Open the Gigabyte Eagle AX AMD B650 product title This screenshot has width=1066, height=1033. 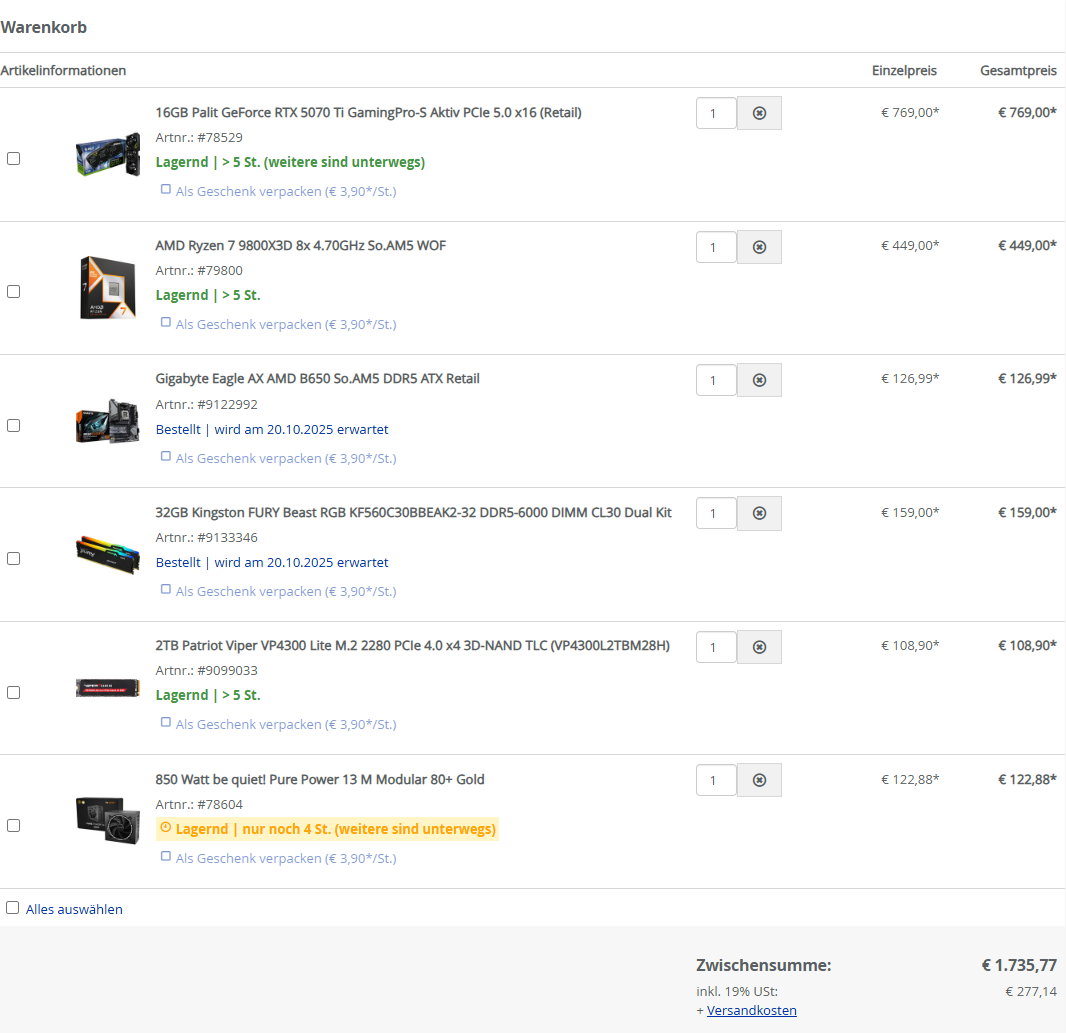(317, 379)
